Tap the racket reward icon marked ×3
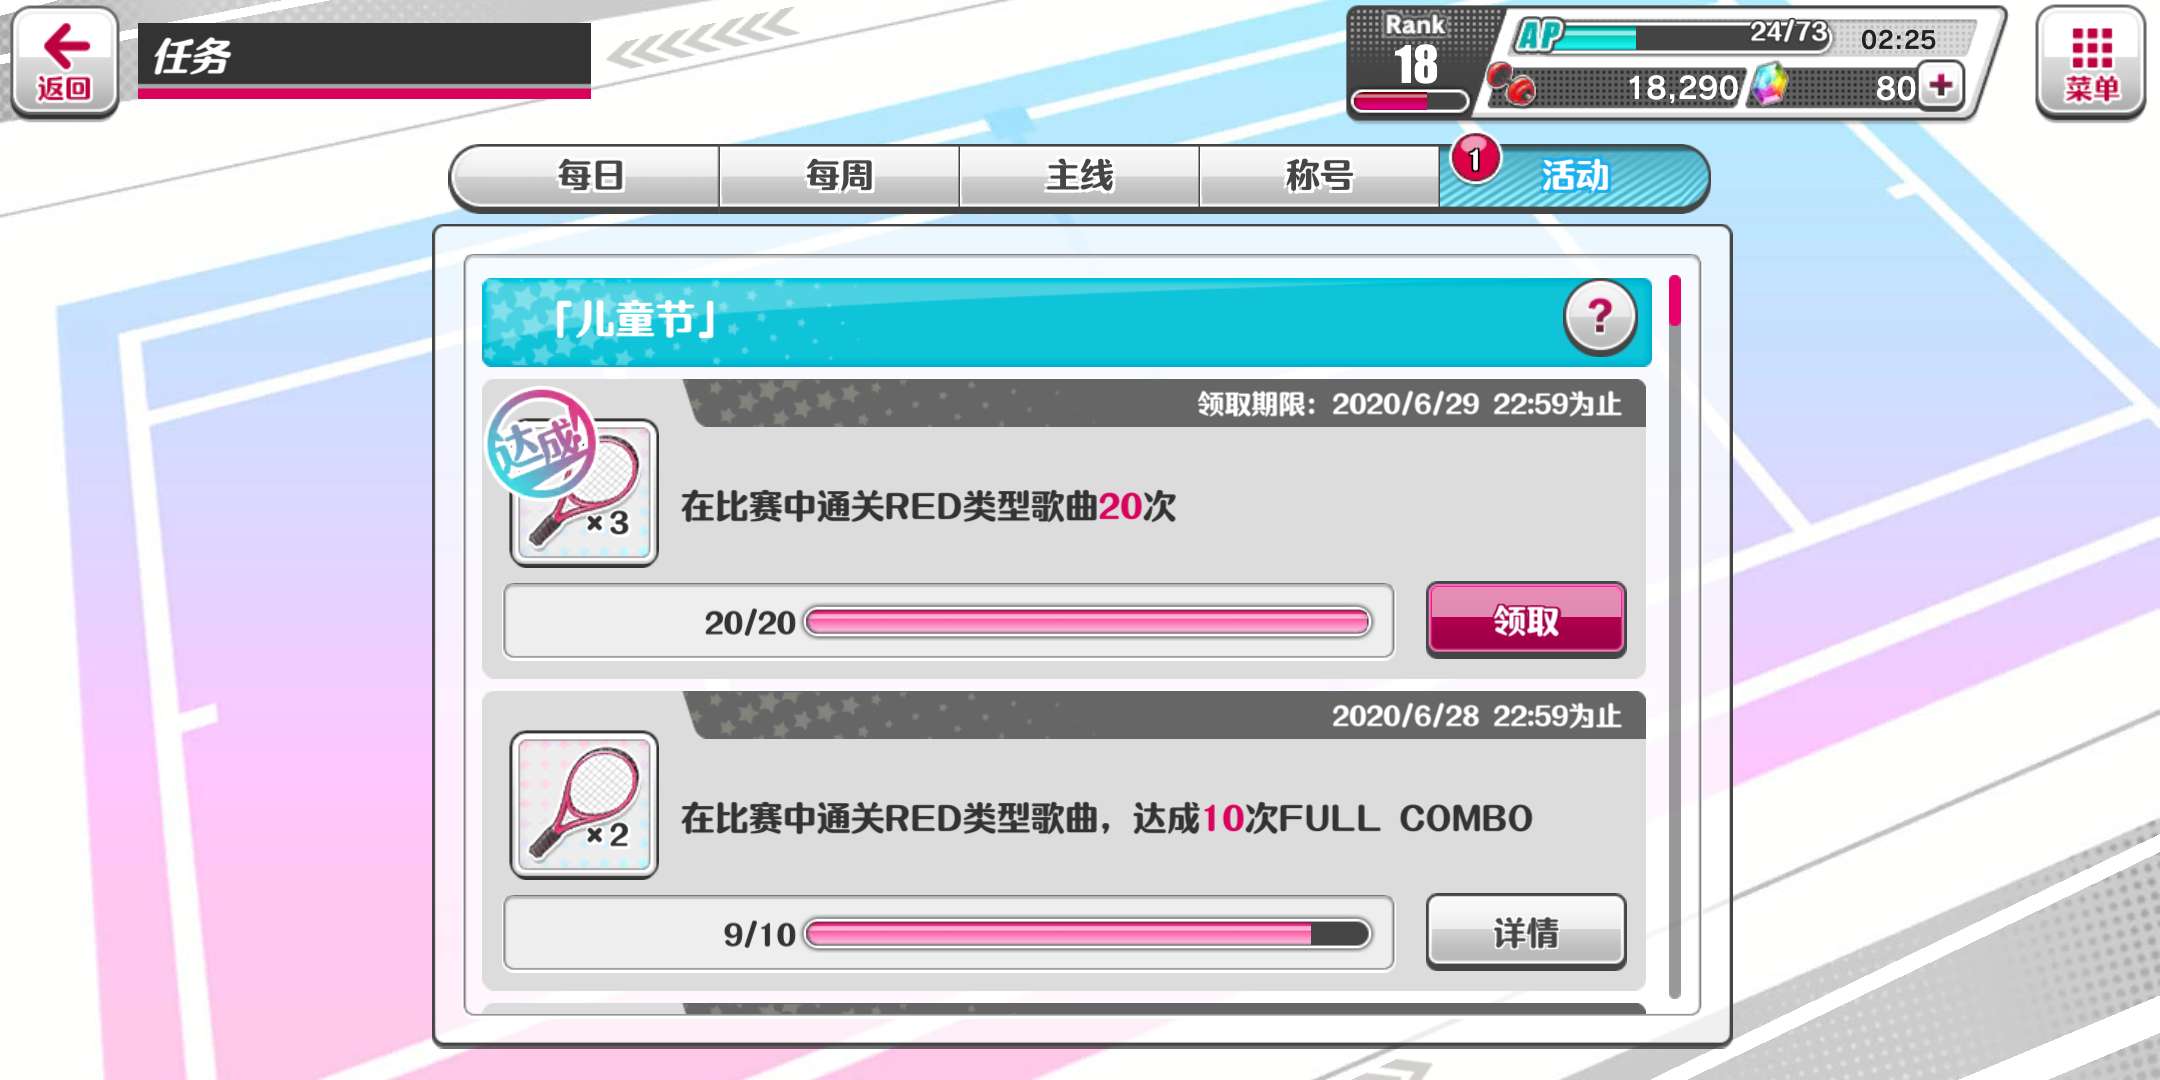Screen dimensions: 2160x1080 click(584, 492)
